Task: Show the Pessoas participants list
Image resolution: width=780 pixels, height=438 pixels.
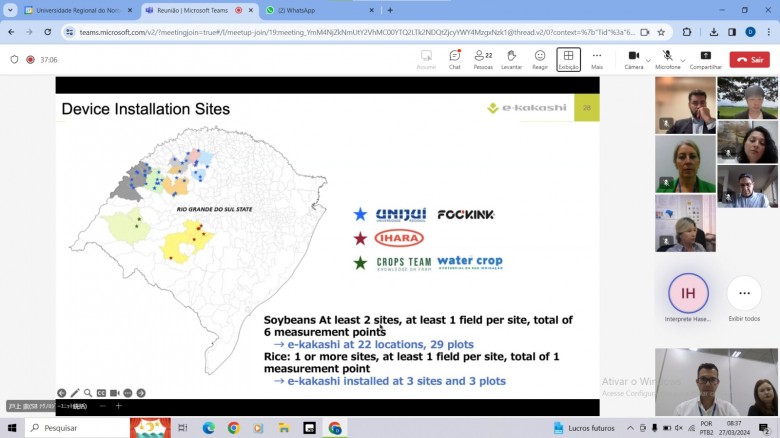Action: tap(482, 58)
